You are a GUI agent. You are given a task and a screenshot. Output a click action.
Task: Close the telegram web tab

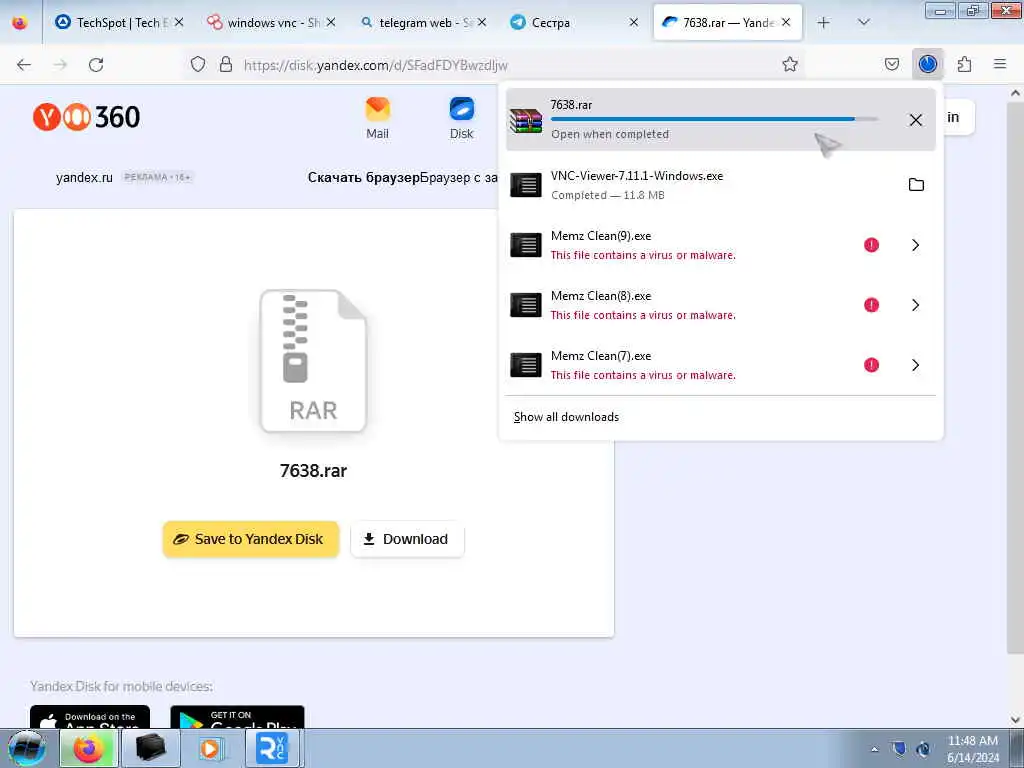pyautogui.click(x=482, y=23)
